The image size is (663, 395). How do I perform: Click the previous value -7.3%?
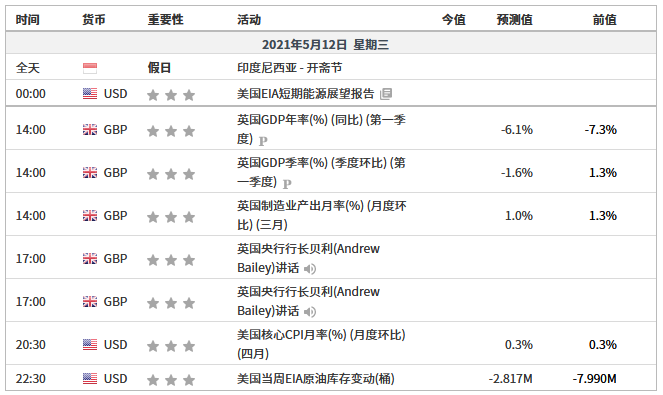coord(600,129)
